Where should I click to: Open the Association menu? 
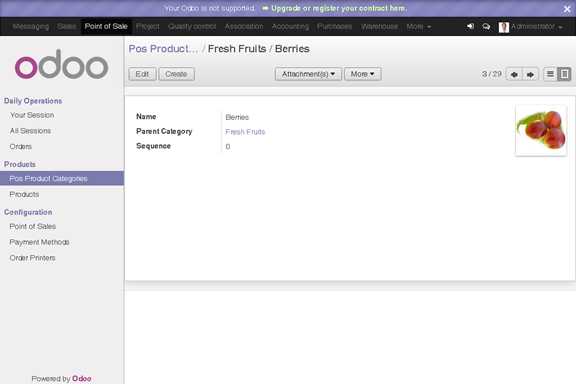244,26
